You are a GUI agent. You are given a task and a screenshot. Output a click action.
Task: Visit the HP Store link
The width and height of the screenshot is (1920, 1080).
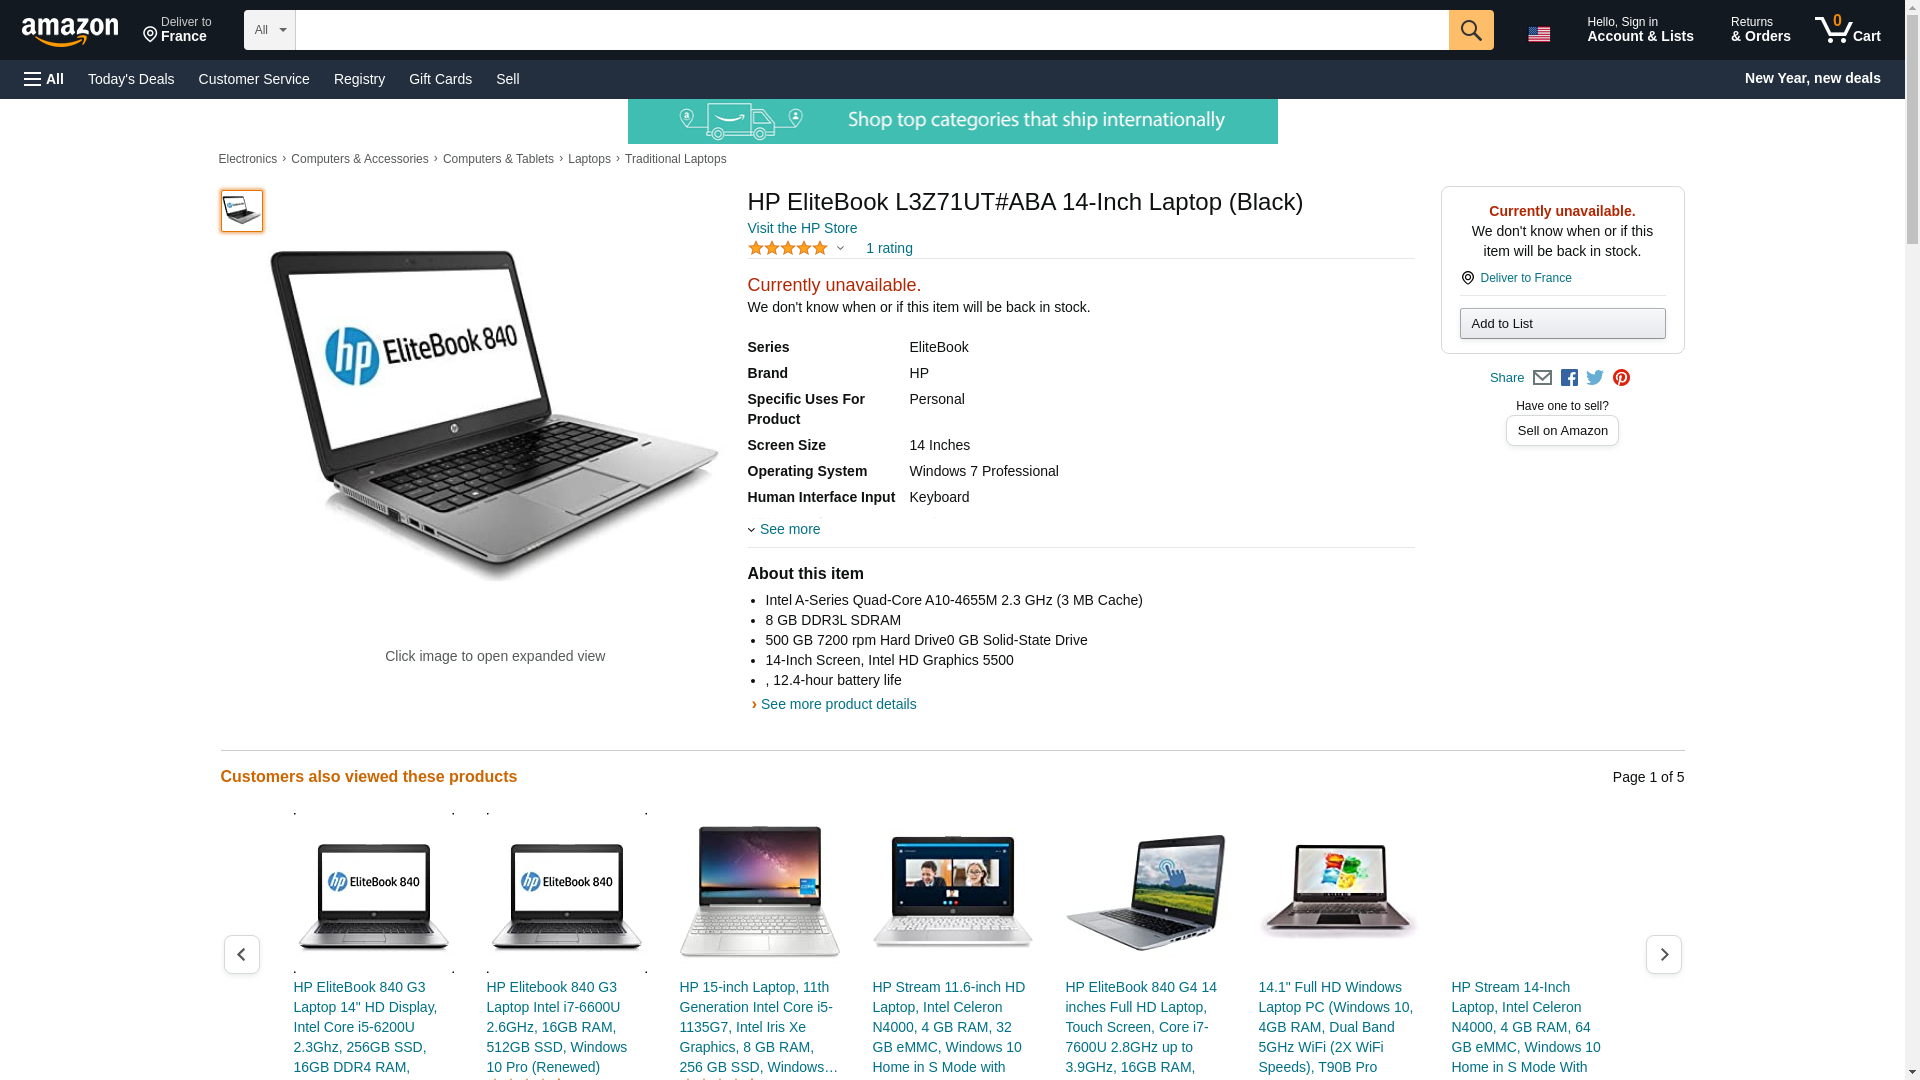[802, 228]
